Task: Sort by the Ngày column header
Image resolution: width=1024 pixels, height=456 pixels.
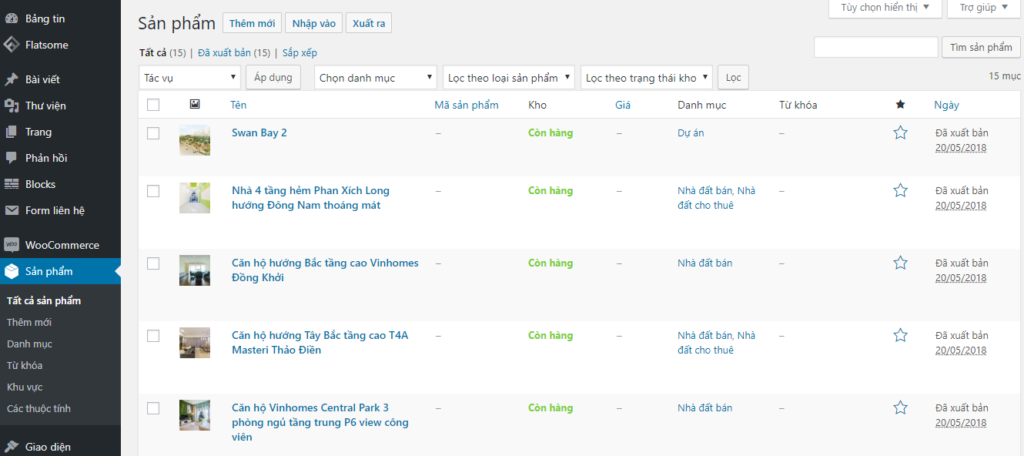Action: click(x=947, y=105)
